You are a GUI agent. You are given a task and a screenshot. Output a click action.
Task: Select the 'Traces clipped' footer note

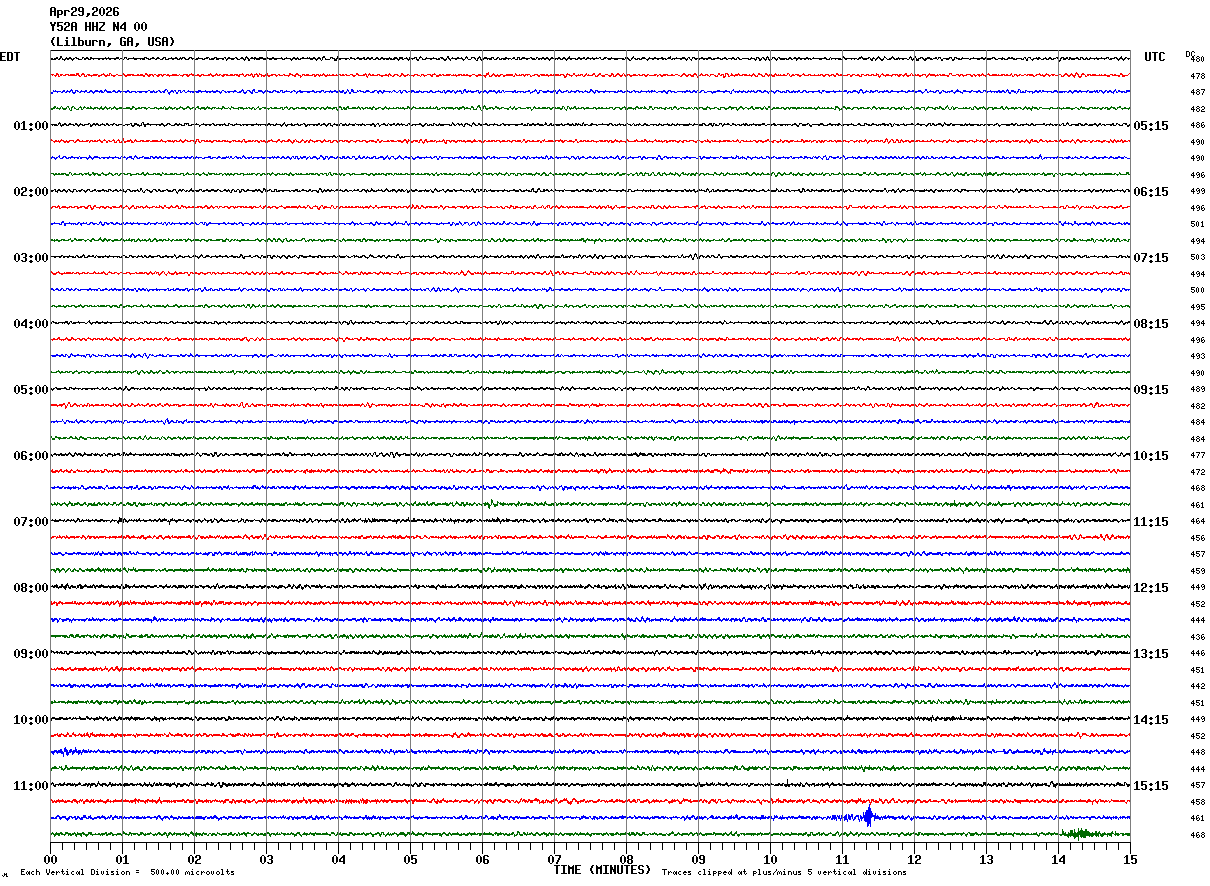click(x=784, y=873)
